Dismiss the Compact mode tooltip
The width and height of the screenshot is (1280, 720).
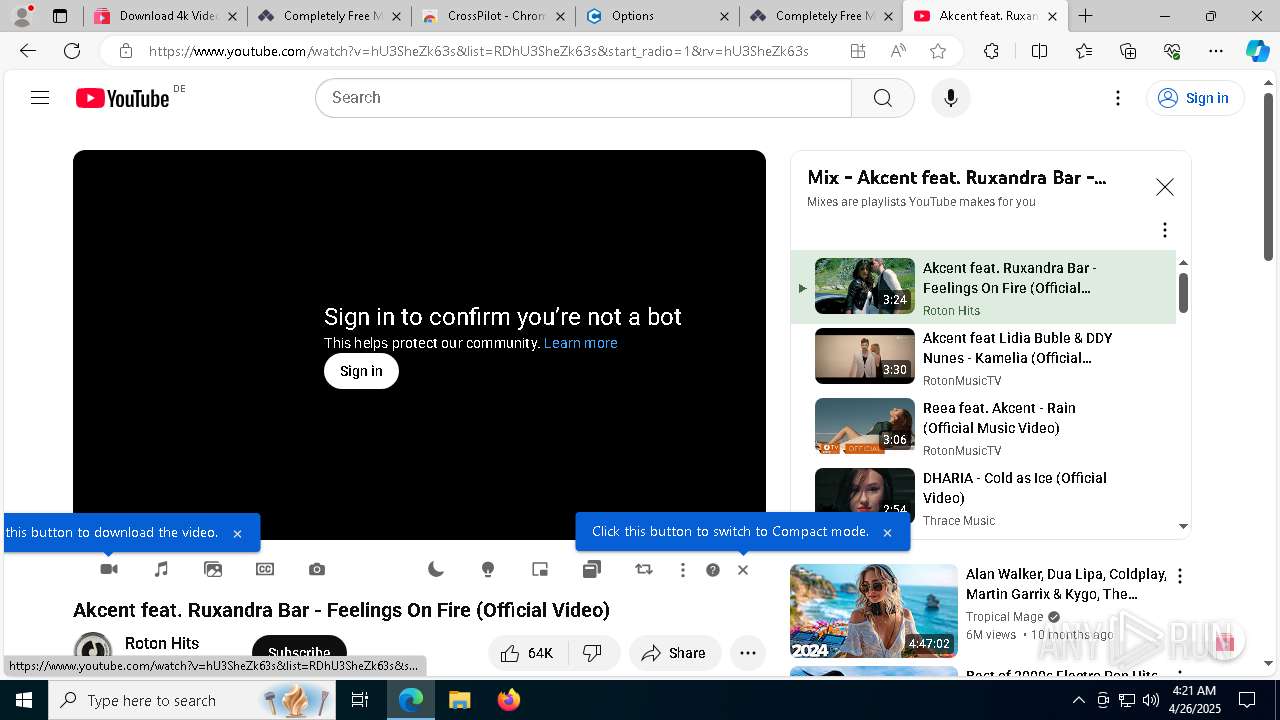pos(887,533)
